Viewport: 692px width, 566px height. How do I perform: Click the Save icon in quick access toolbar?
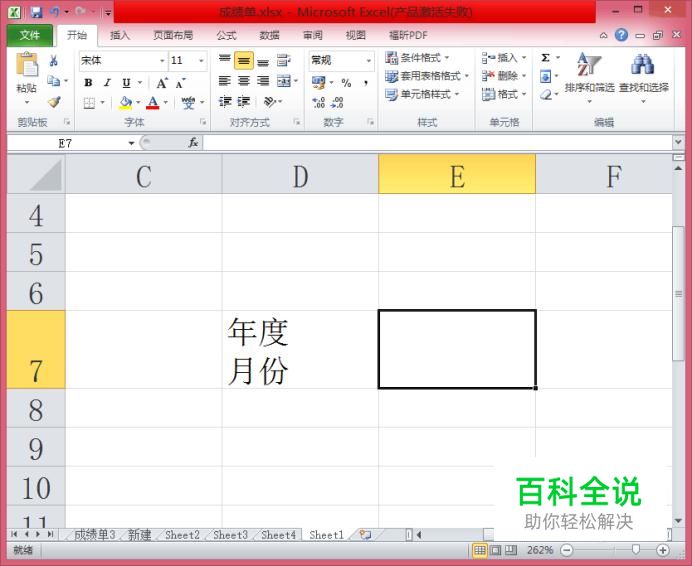point(36,12)
